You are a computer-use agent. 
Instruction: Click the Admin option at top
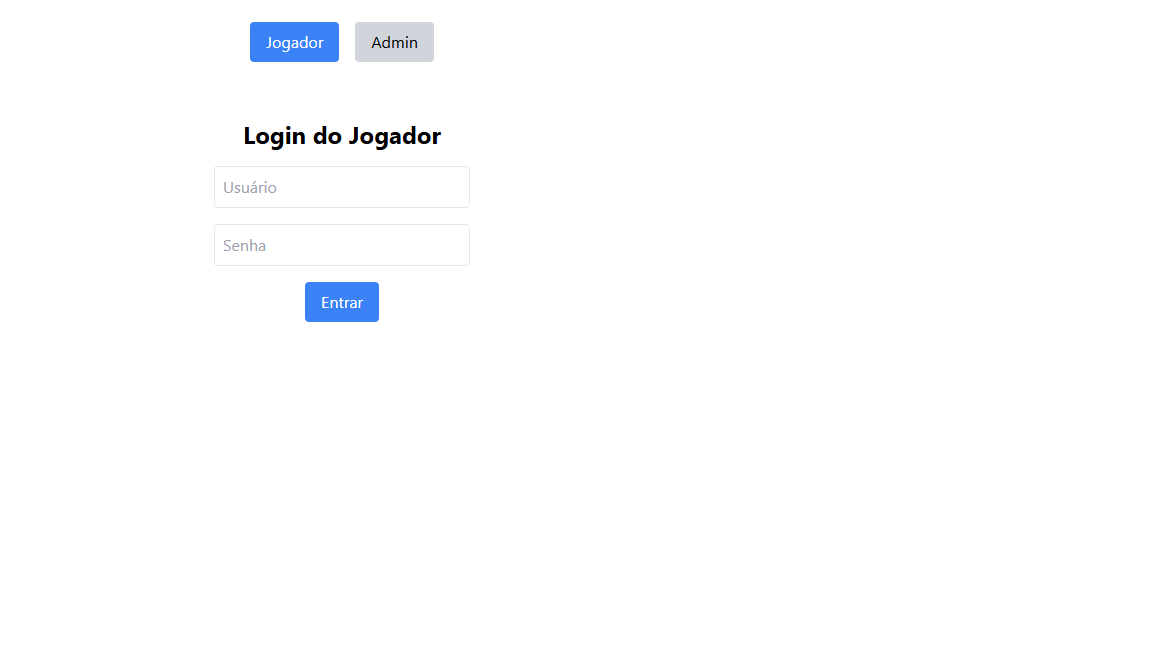394,42
